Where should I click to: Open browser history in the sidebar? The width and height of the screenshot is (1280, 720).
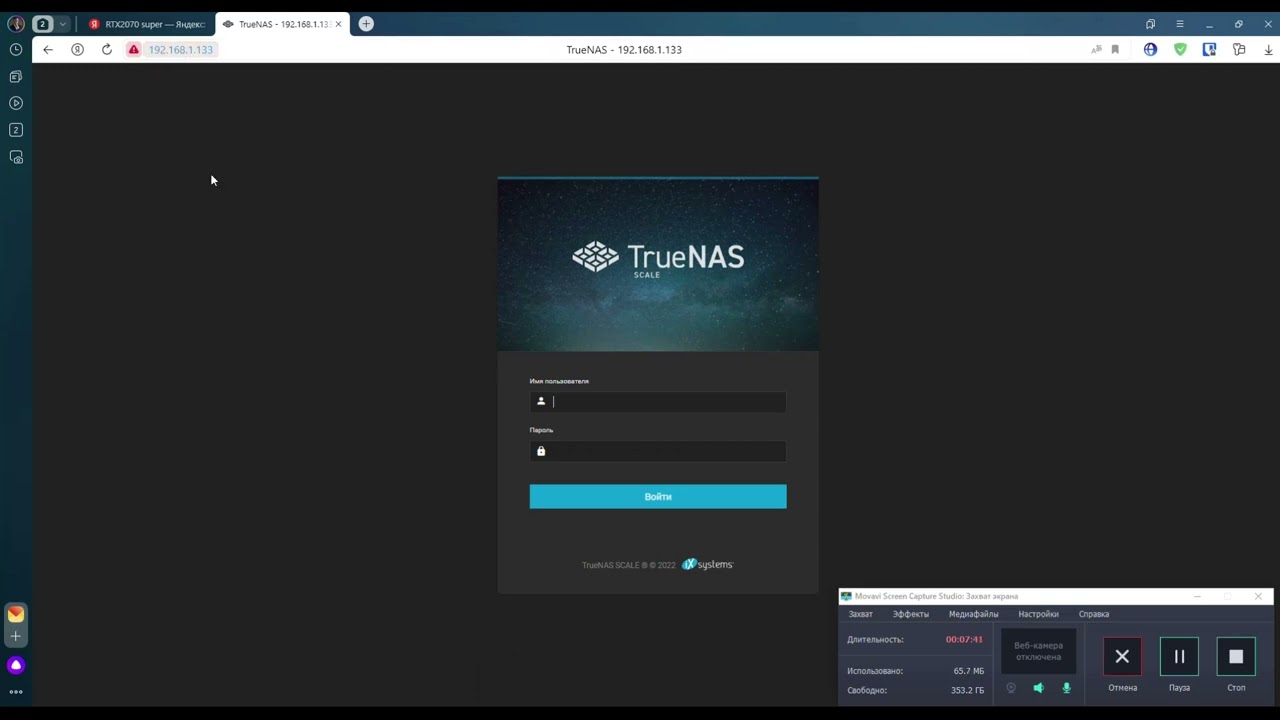tap(16, 49)
